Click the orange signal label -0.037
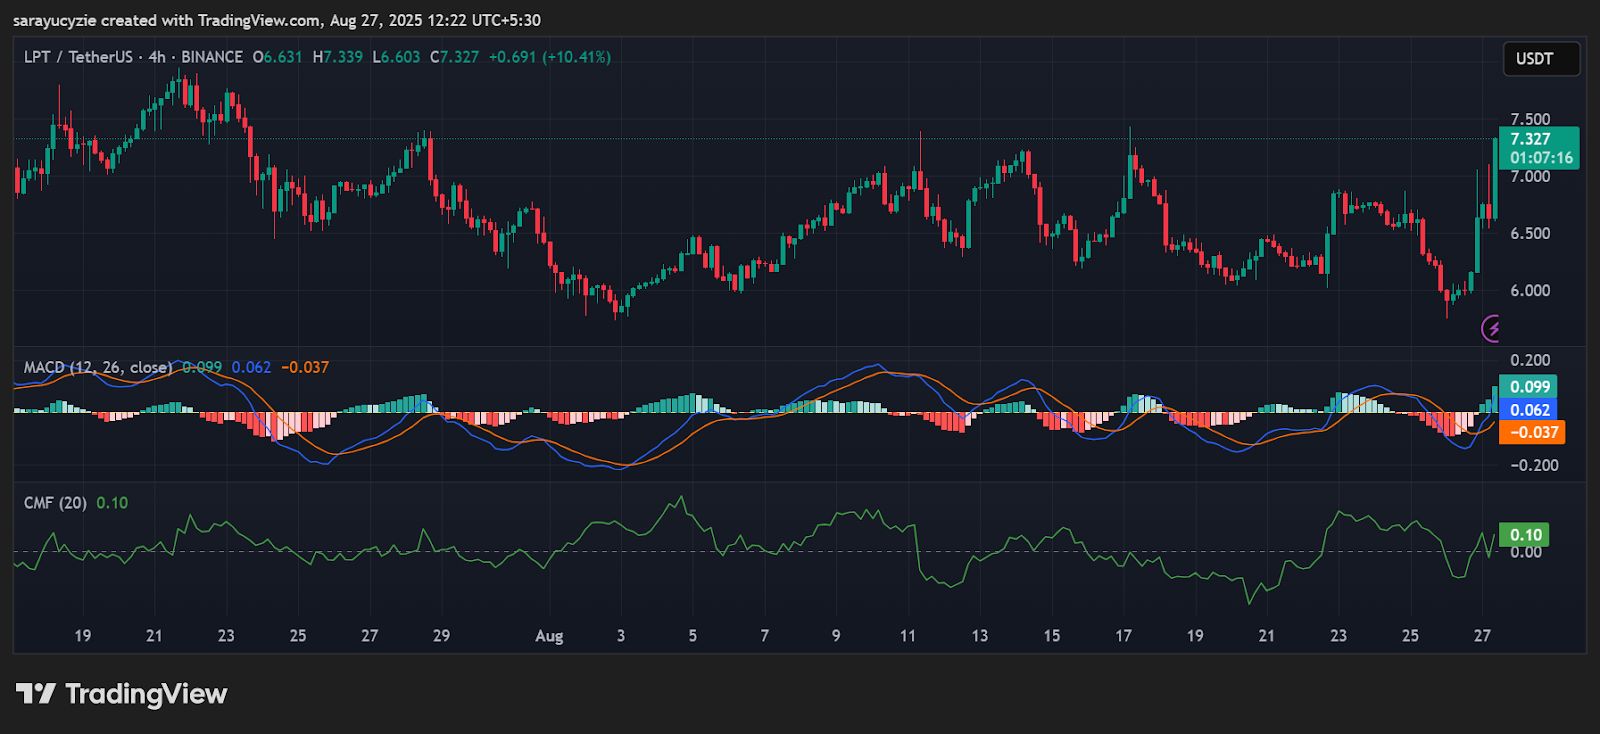 click(1532, 432)
